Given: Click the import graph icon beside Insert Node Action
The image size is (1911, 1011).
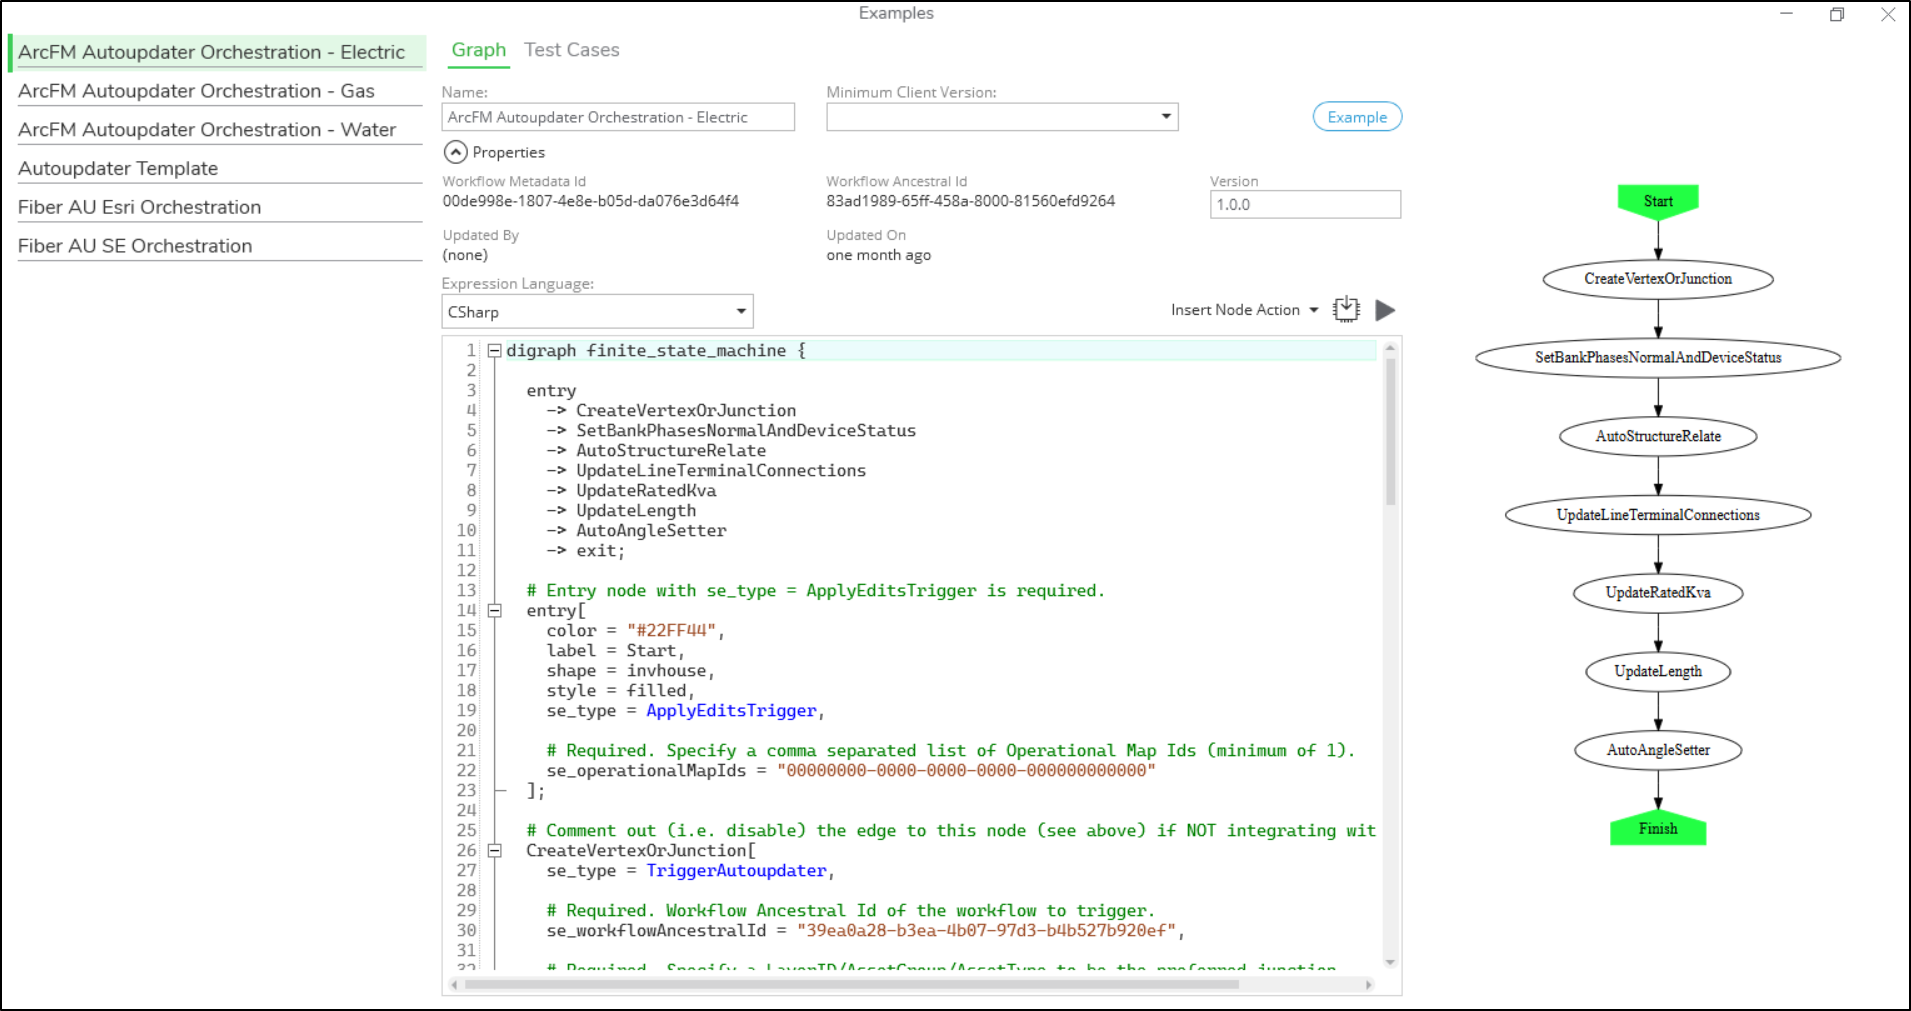Looking at the screenshot, I should point(1346,310).
